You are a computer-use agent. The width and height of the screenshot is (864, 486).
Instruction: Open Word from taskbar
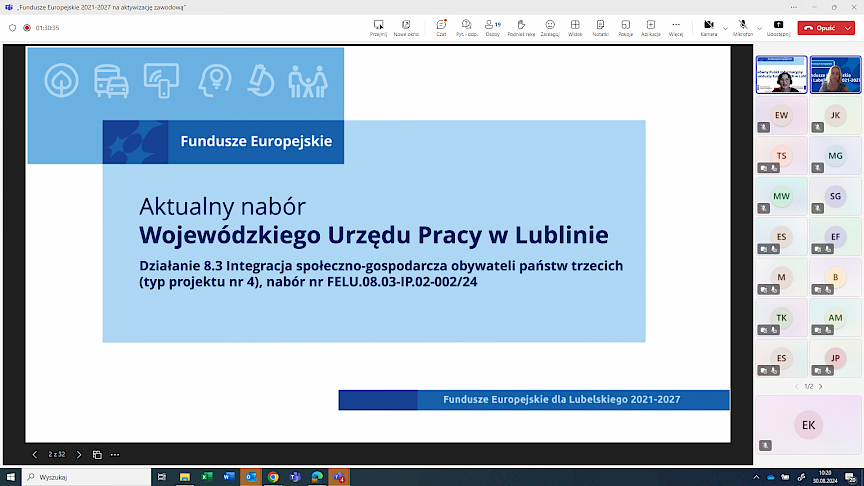point(229,477)
